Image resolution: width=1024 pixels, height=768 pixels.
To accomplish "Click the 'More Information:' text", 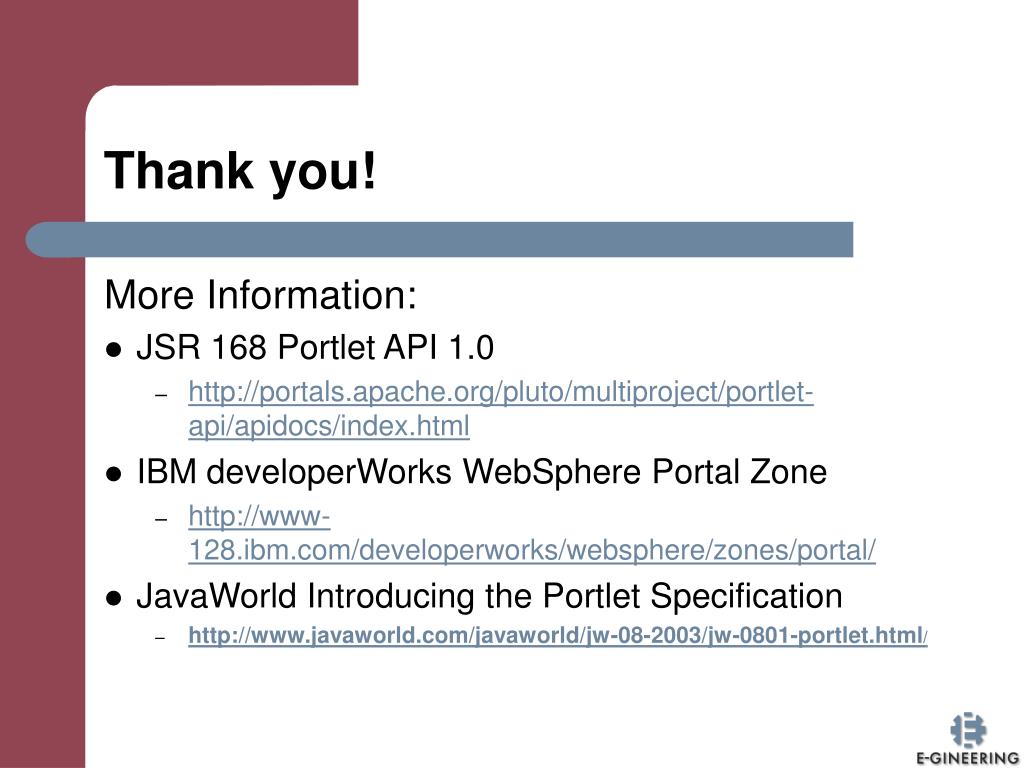I will coord(261,295).
